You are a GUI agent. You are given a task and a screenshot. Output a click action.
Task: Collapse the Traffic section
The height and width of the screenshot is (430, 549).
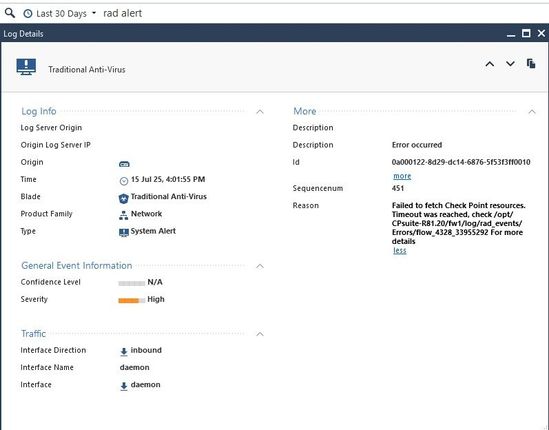(x=260, y=334)
